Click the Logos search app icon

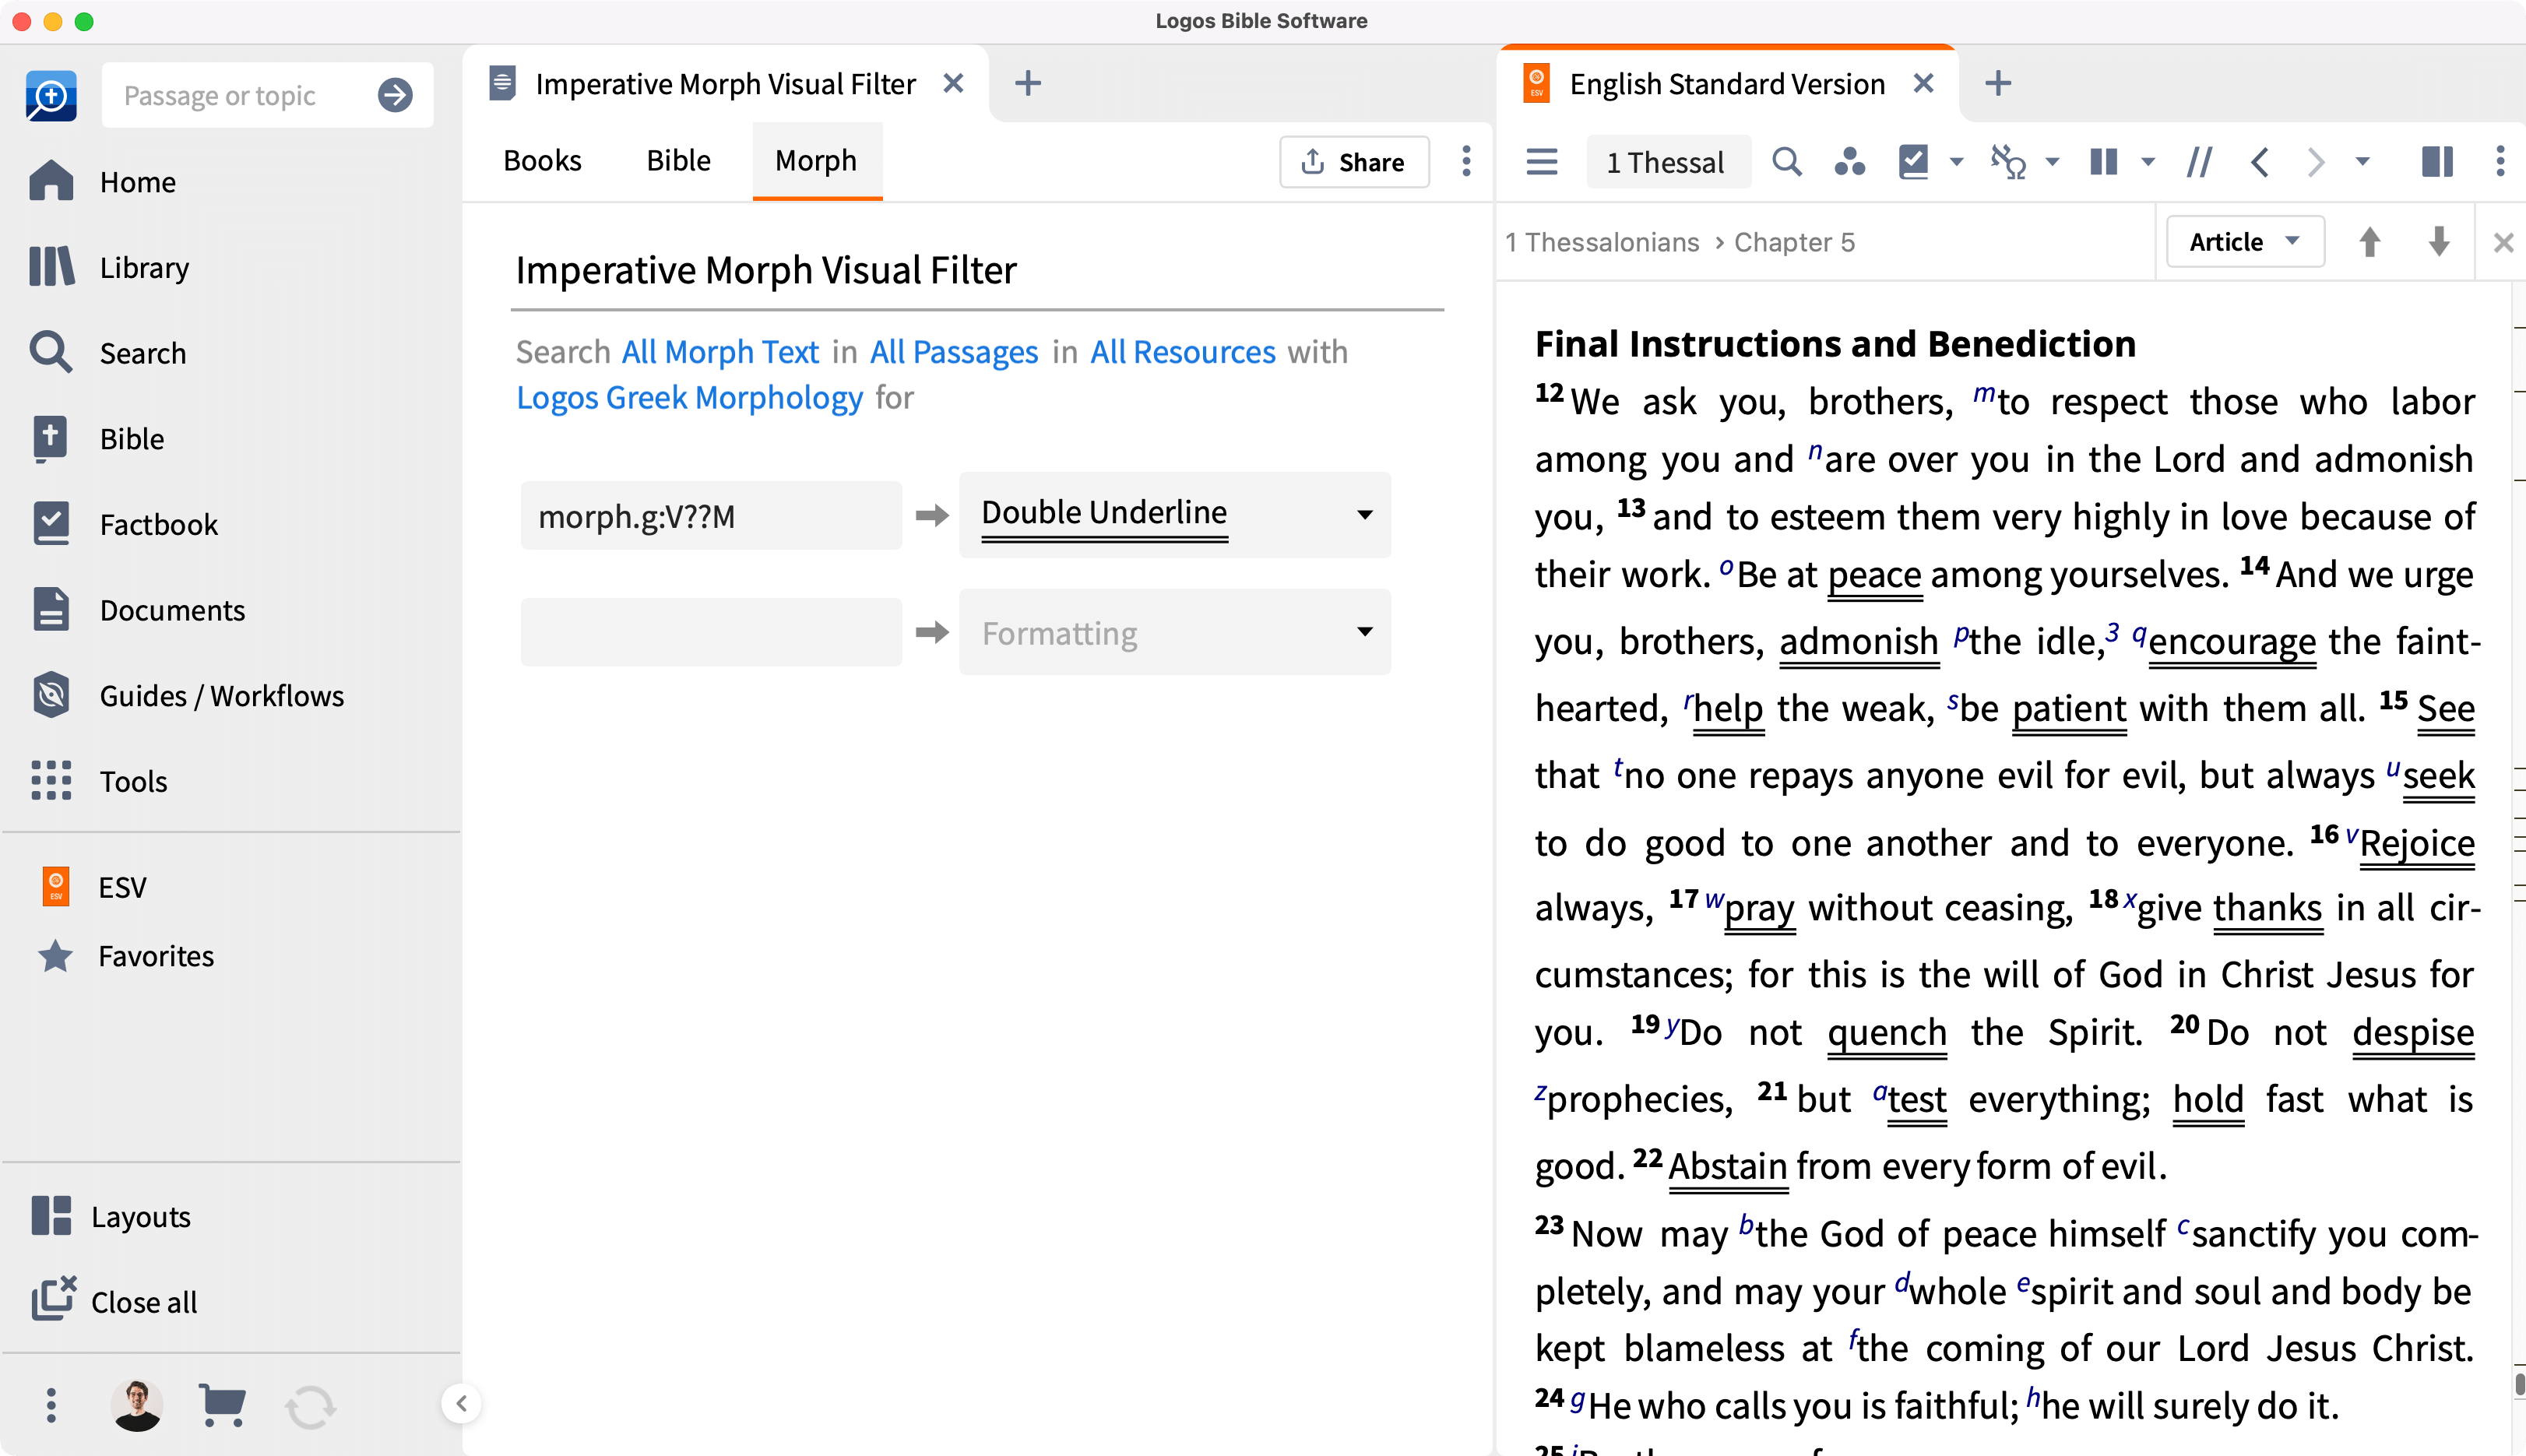click(x=51, y=95)
